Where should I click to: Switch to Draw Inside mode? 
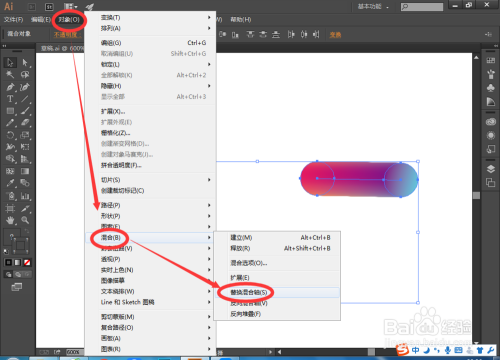pyautogui.click(x=27, y=274)
